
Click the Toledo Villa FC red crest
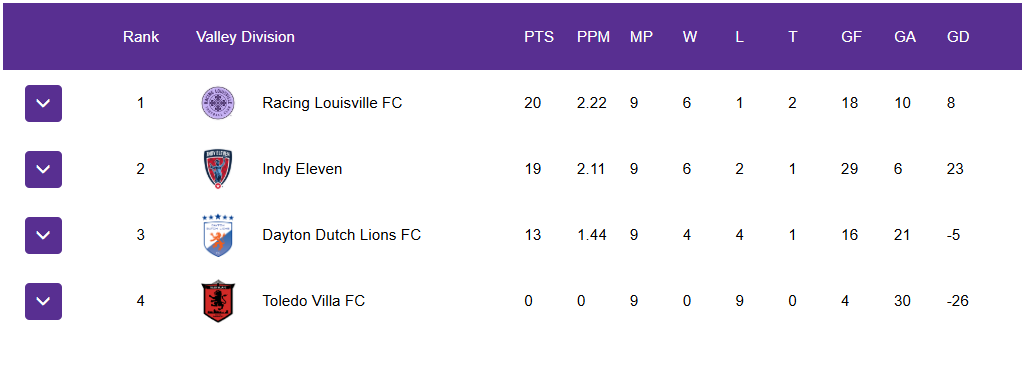[217, 301]
